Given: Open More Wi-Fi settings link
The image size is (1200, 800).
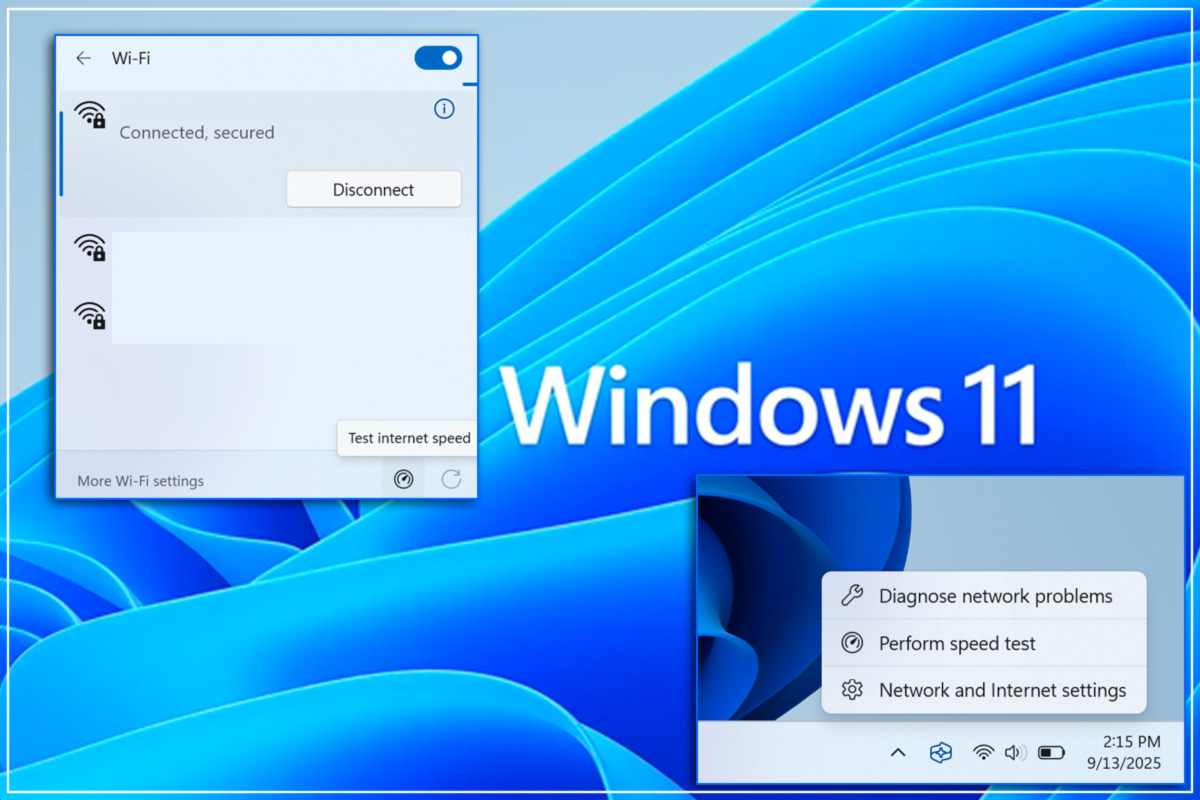Looking at the screenshot, I should click(140, 481).
